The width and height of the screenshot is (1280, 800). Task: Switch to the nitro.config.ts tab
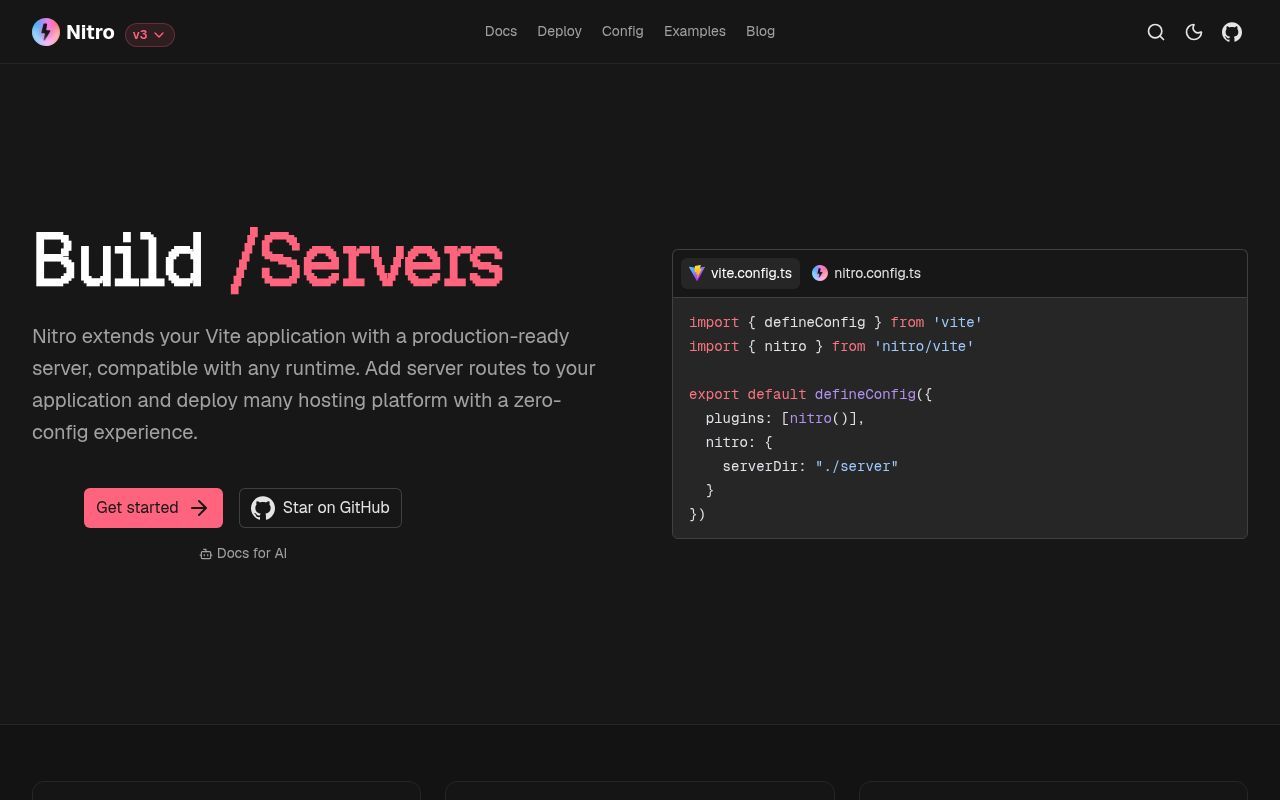click(x=866, y=273)
